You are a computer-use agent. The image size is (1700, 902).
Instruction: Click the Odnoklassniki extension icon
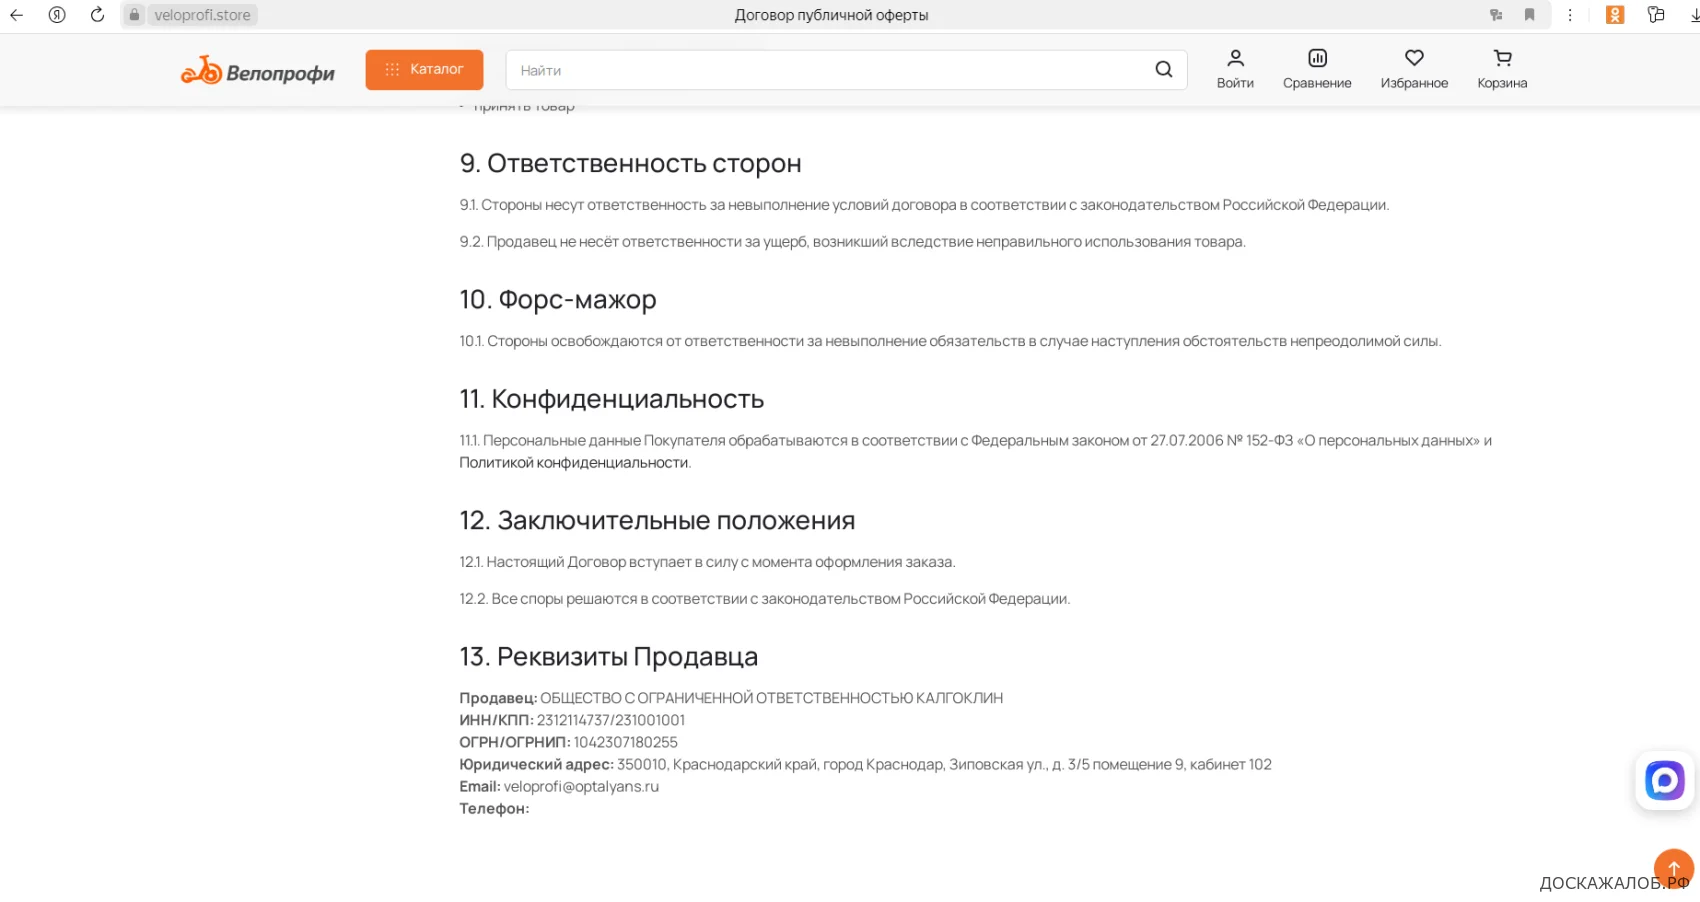pos(1615,15)
